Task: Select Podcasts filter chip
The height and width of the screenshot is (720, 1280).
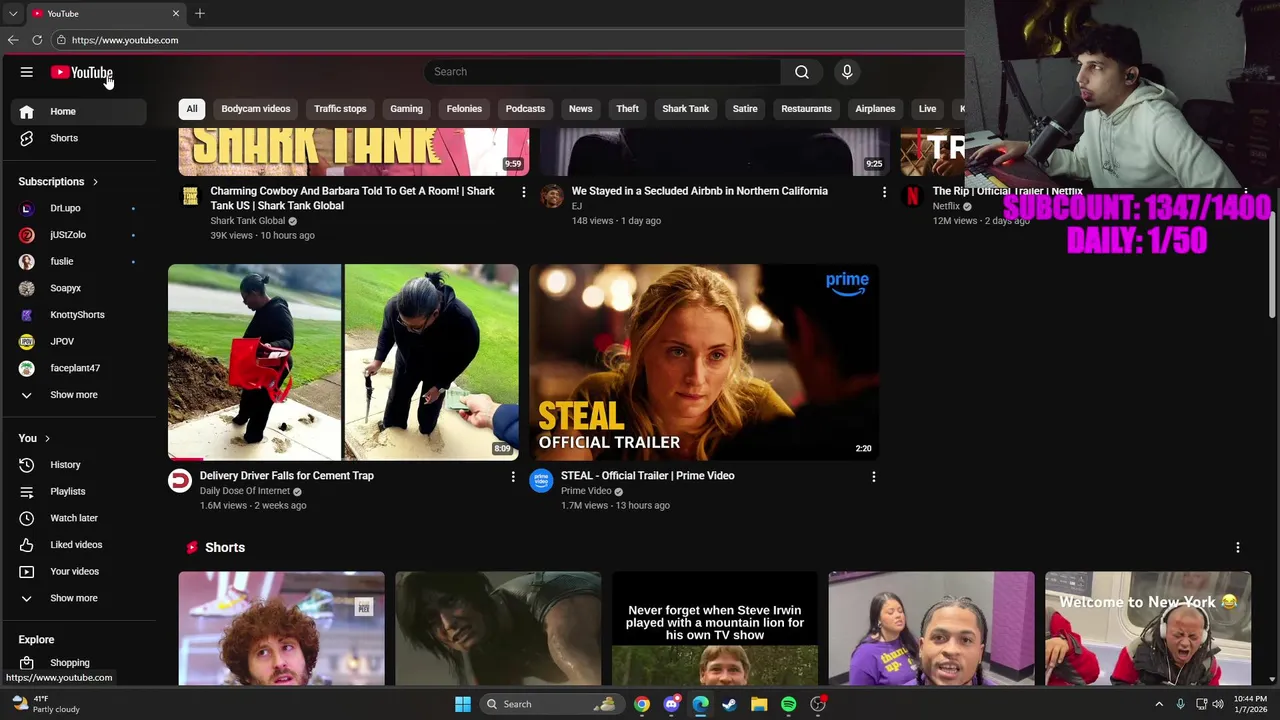Action: 525,109
